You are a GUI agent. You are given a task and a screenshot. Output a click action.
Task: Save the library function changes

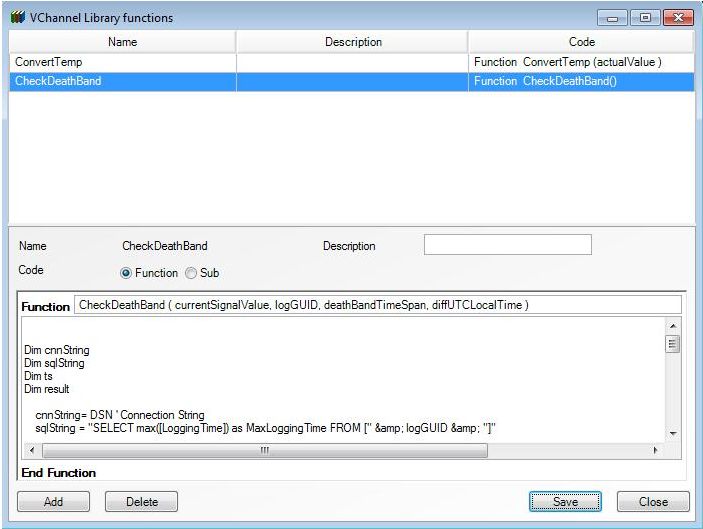pos(565,501)
